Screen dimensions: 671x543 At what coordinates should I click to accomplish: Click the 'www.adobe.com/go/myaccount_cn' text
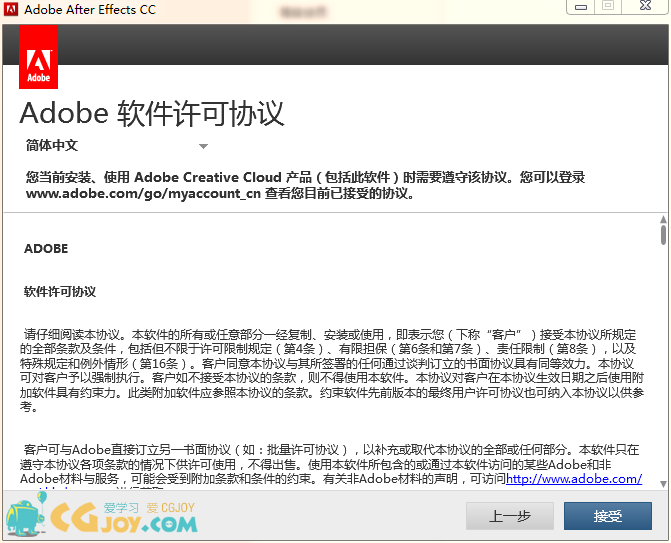click(143, 193)
